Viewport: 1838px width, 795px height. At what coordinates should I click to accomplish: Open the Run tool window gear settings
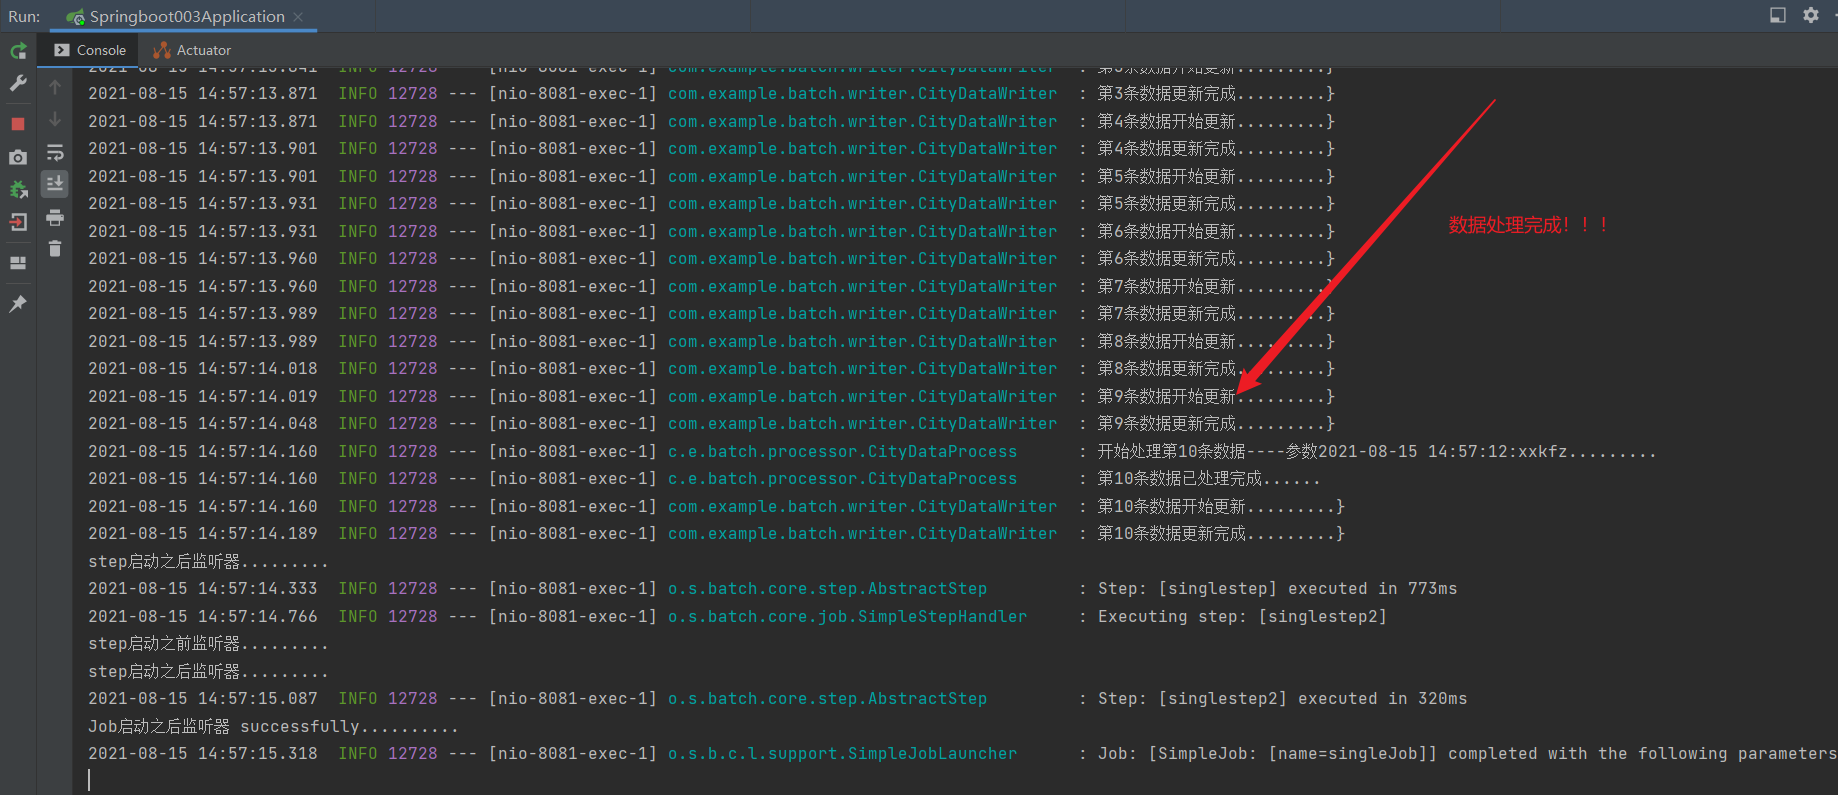click(1811, 15)
